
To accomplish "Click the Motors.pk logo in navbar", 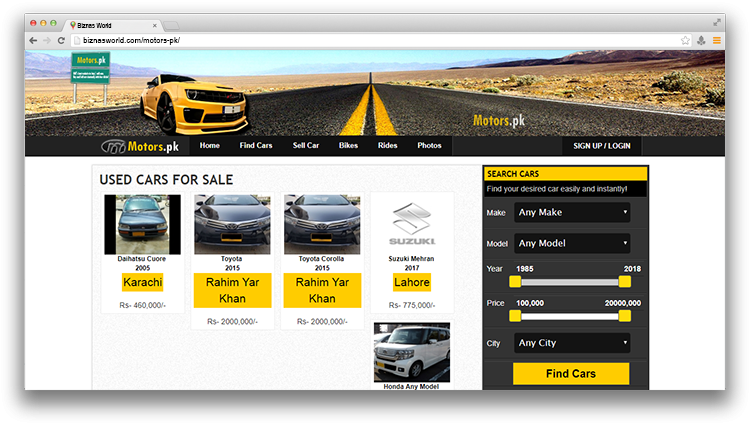I will [x=139, y=146].
